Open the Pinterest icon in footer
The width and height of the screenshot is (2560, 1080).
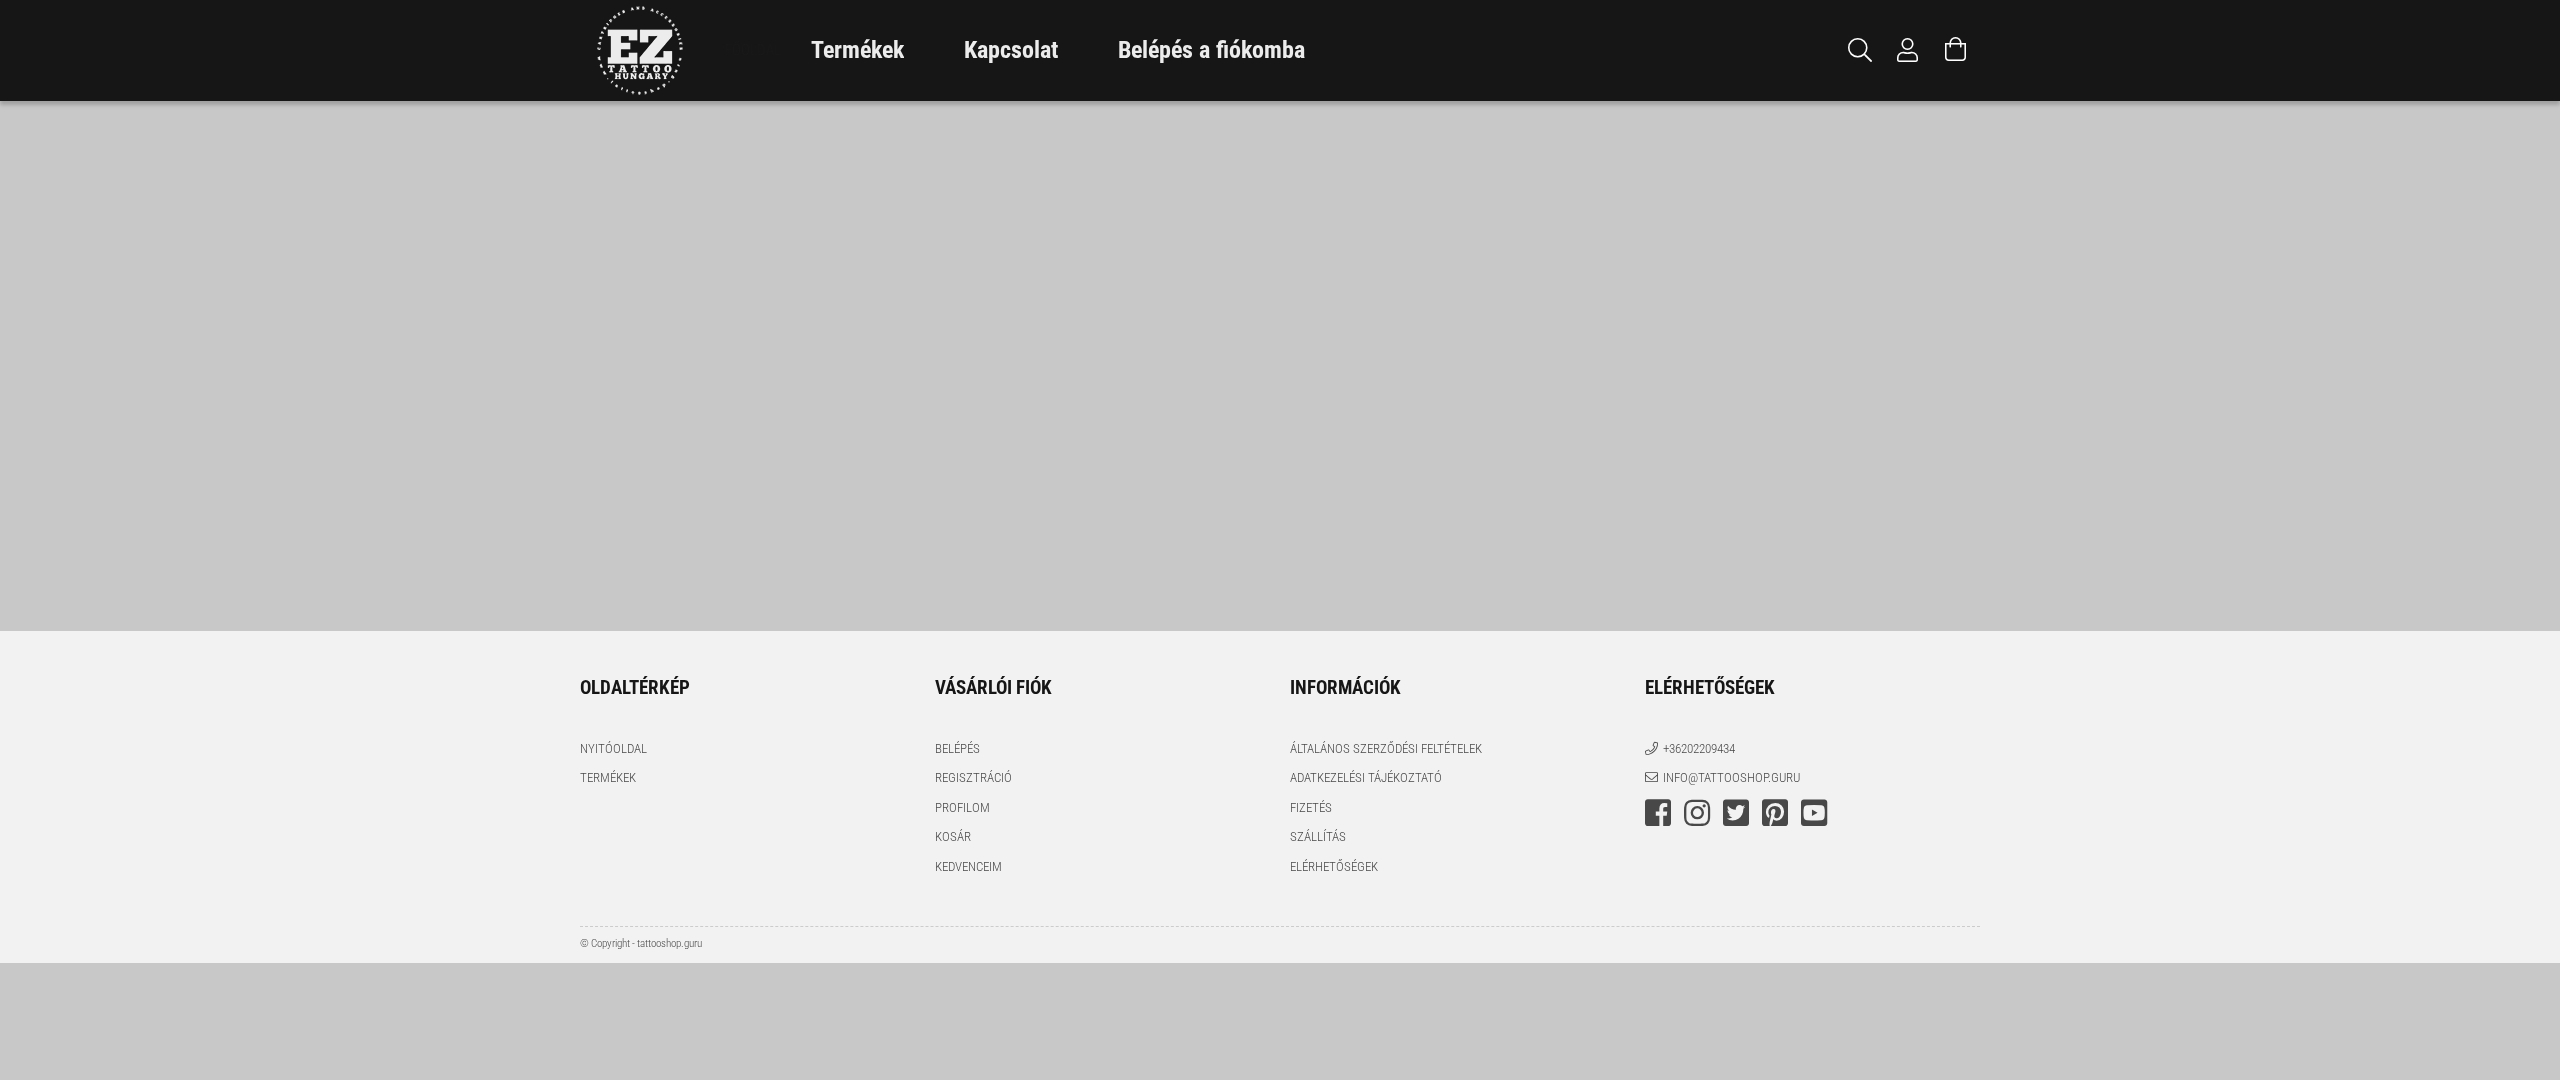[1775, 813]
